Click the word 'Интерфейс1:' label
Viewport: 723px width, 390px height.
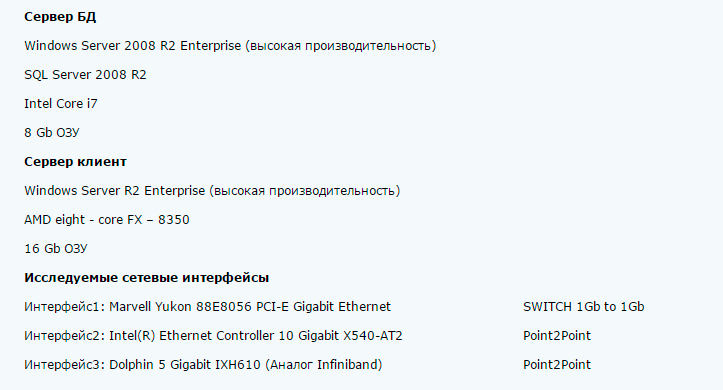point(65,307)
